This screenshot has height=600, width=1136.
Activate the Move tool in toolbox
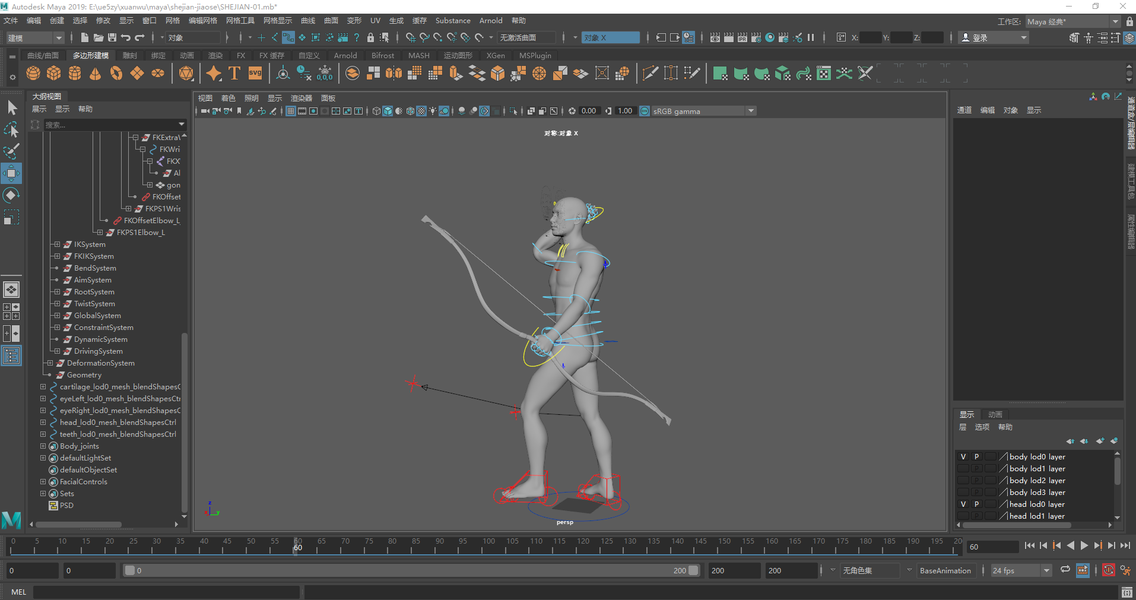pos(12,173)
